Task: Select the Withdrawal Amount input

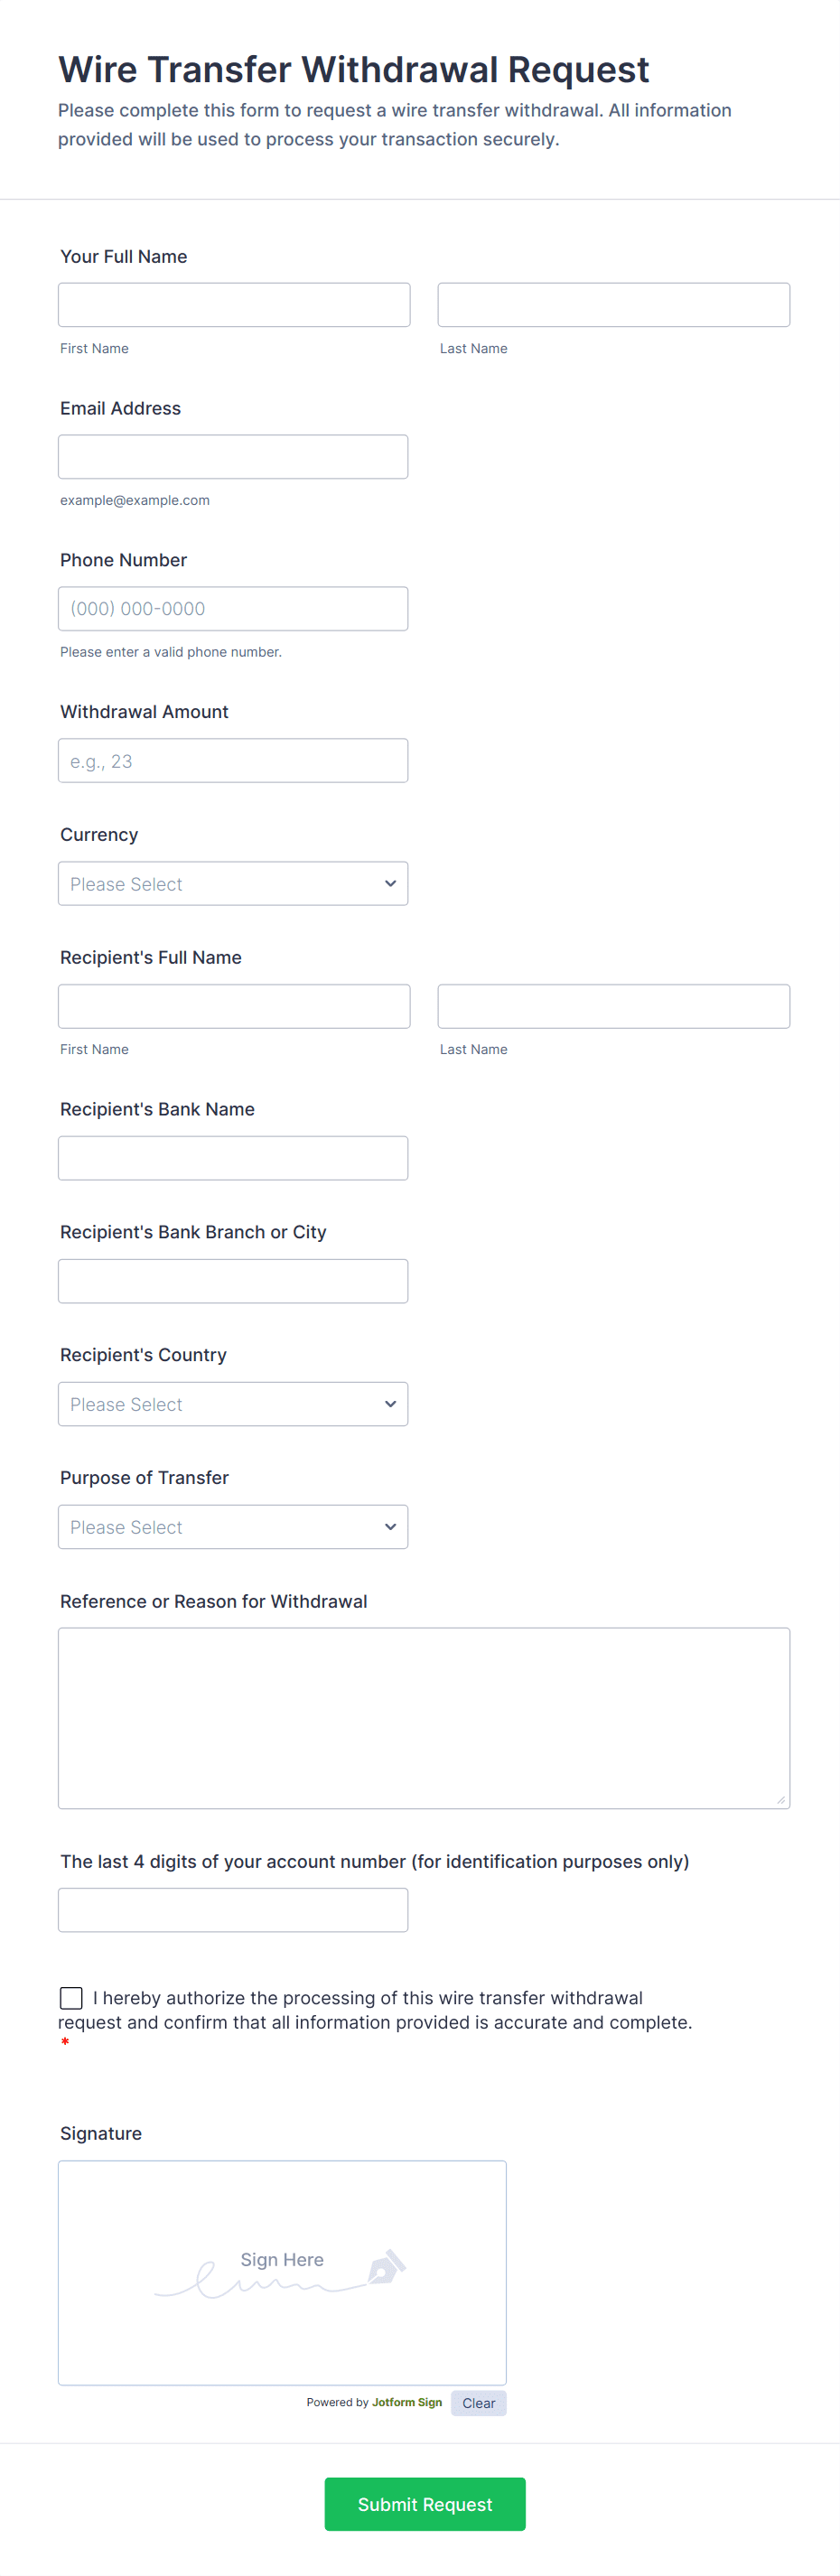Action: point(233,760)
